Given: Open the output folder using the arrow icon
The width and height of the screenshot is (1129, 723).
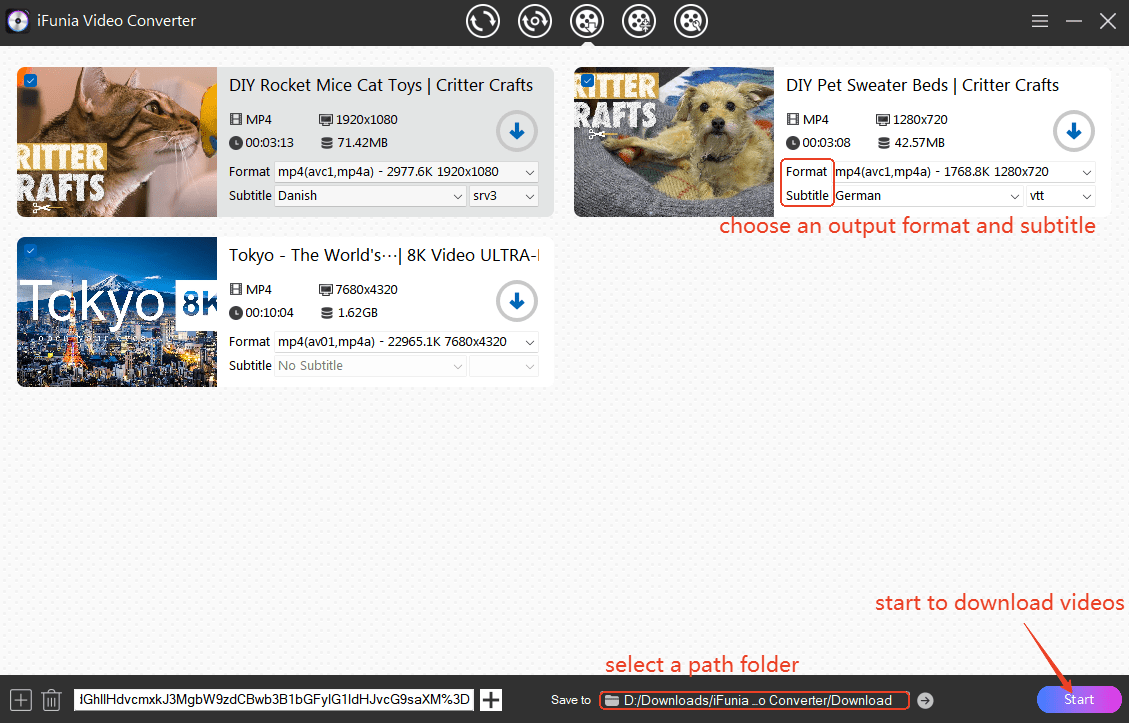Looking at the screenshot, I should 925,700.
